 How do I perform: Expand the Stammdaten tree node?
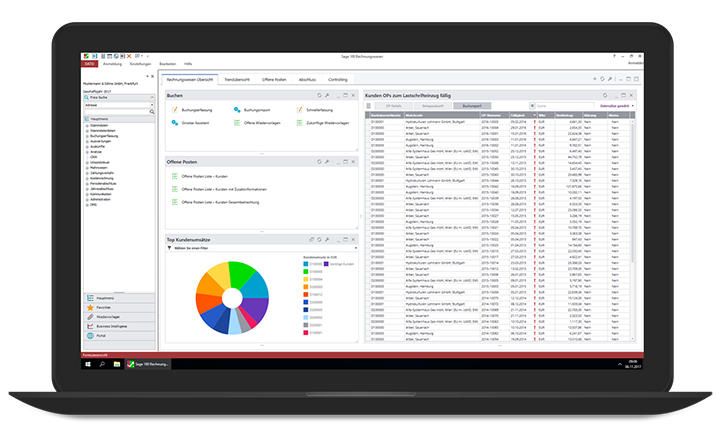[87, 125]
